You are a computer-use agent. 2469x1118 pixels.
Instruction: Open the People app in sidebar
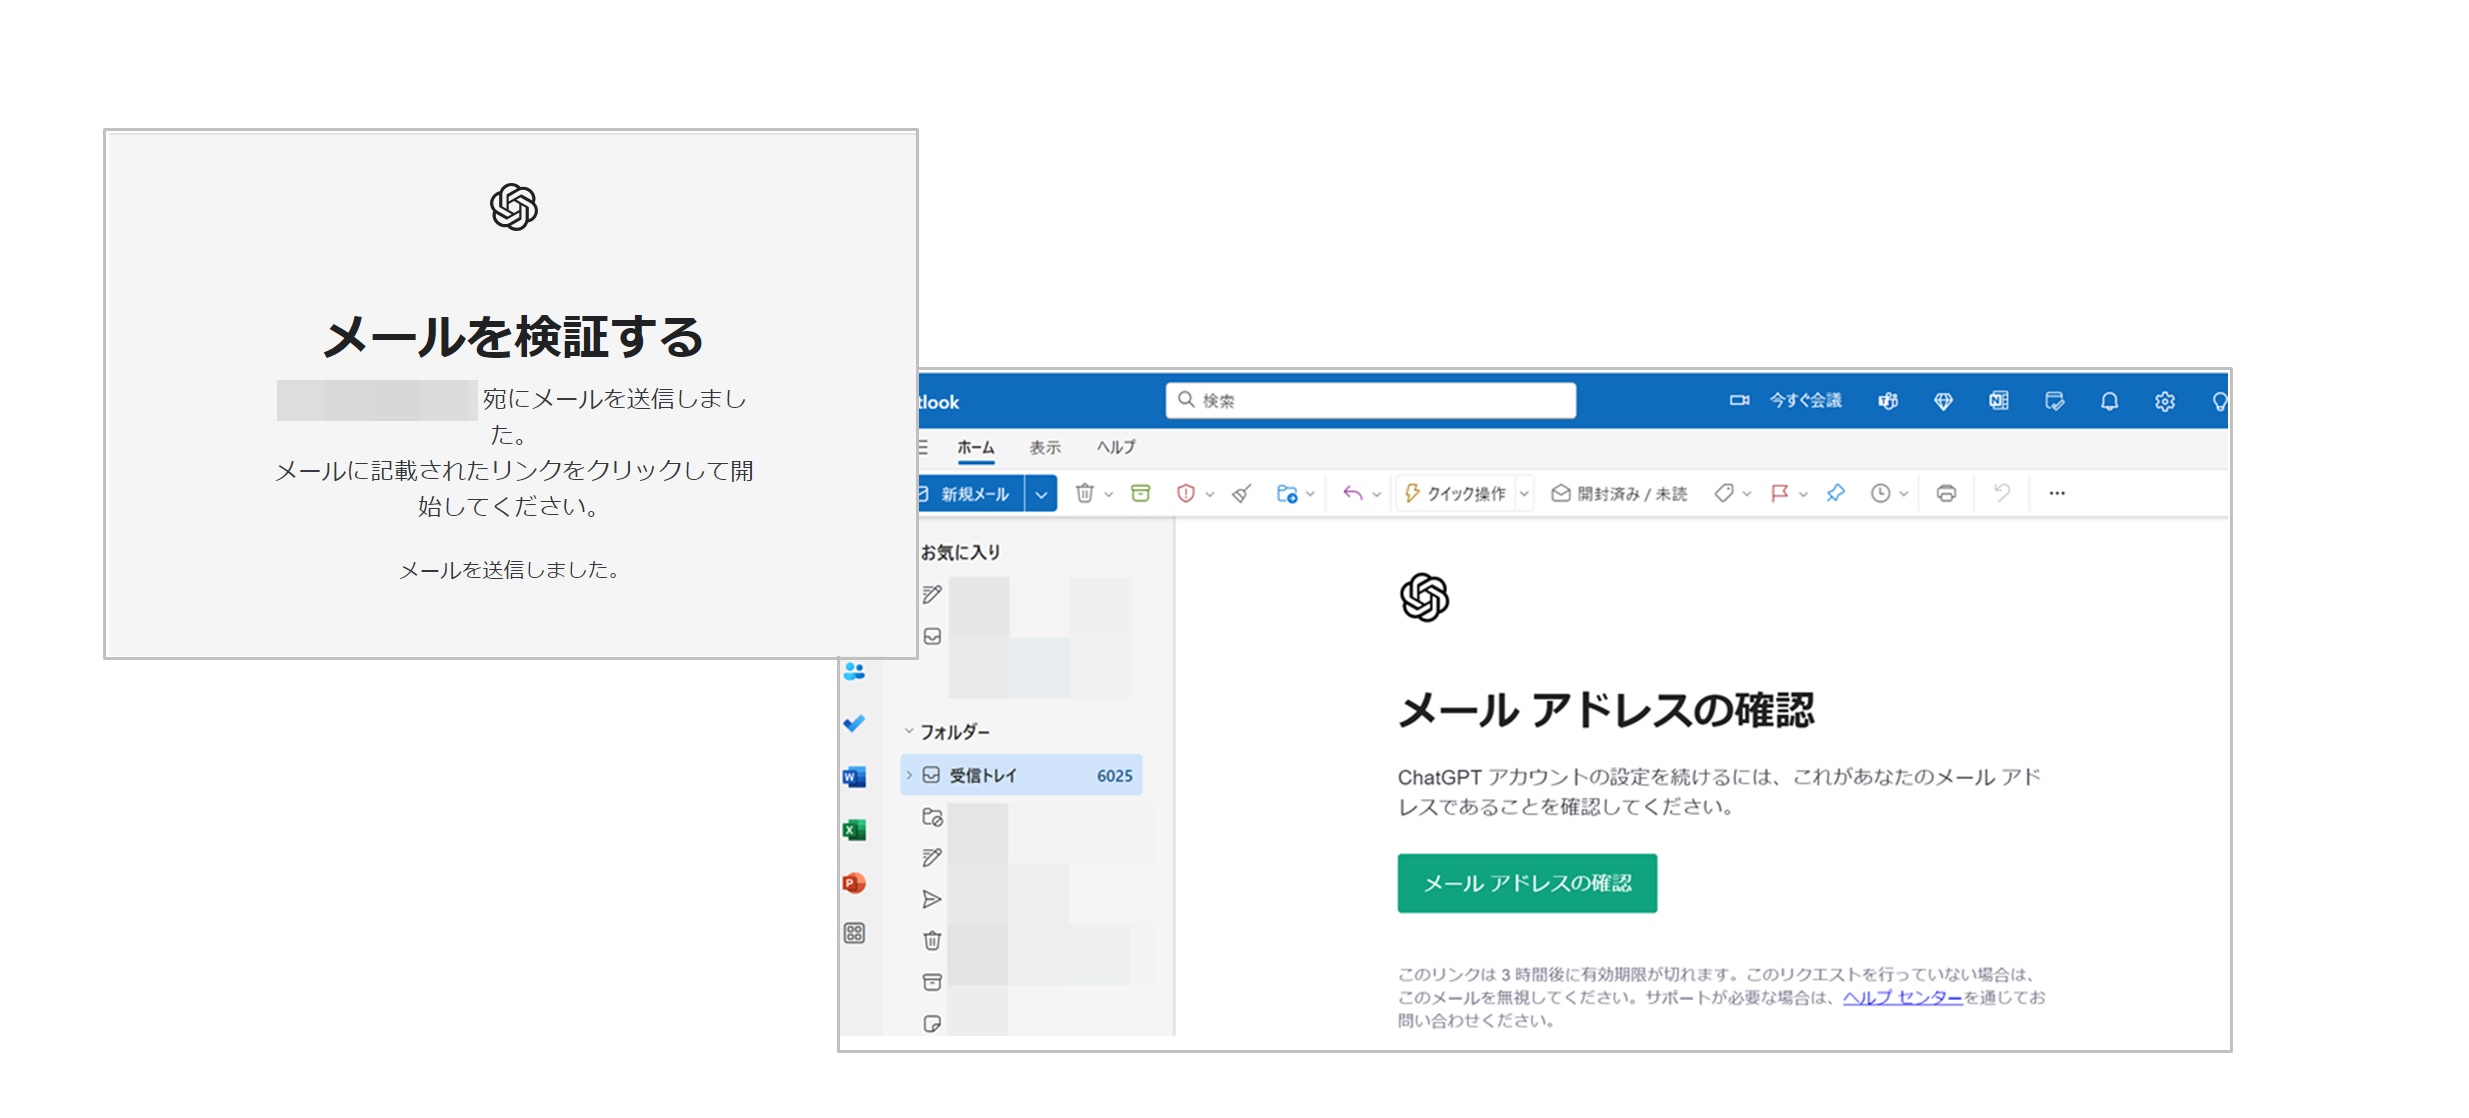(x=854, y=671)
